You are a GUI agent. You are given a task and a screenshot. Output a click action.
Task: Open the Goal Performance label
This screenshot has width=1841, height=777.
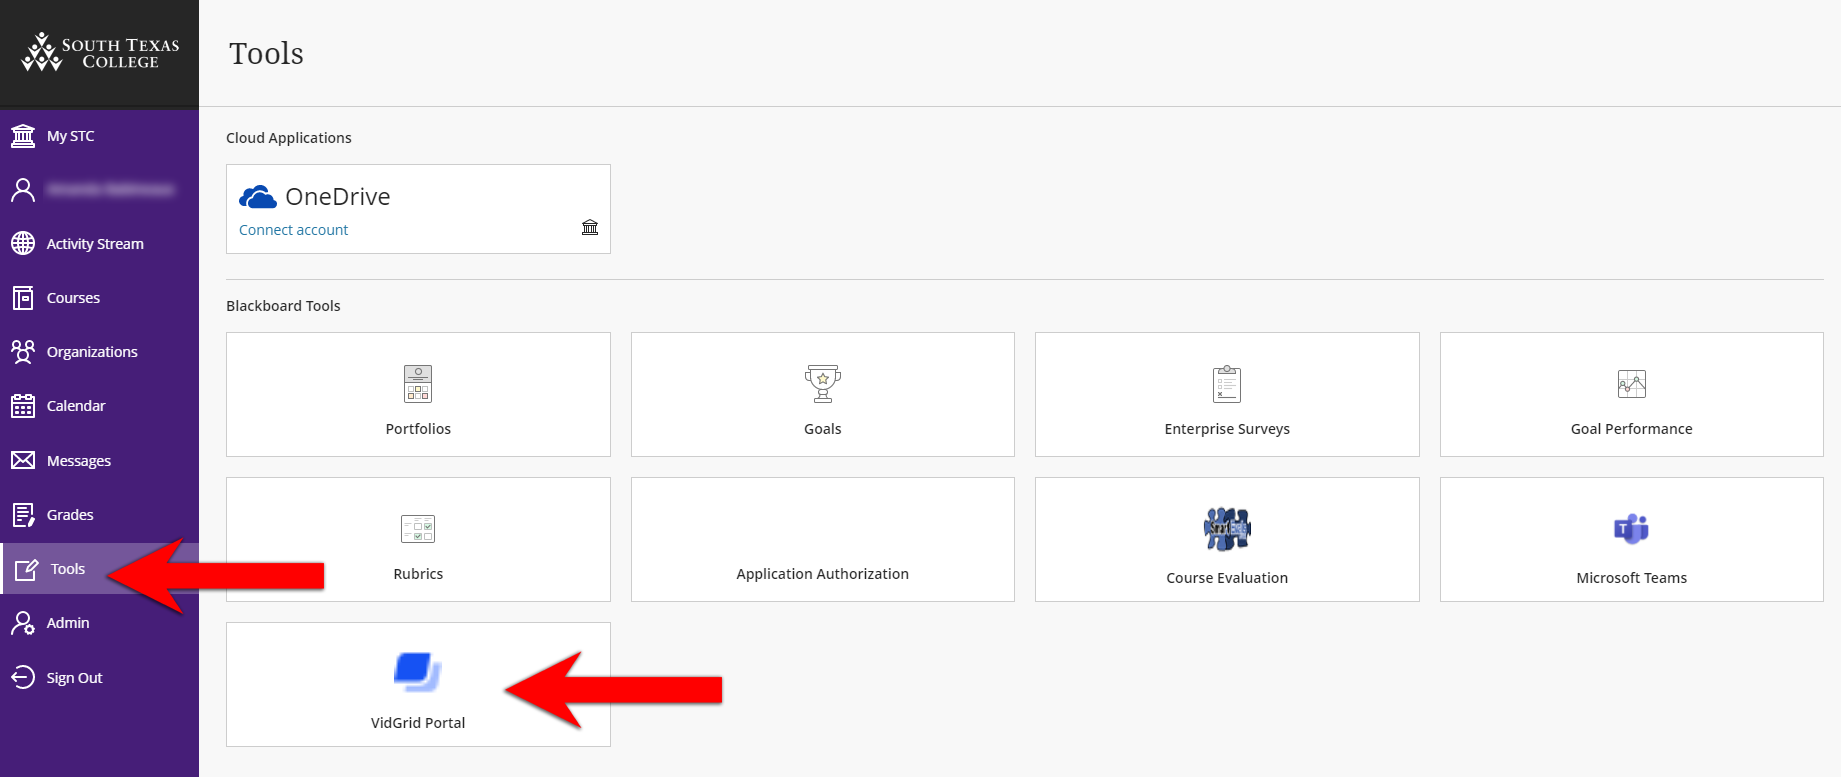[x=1632, y=429]
